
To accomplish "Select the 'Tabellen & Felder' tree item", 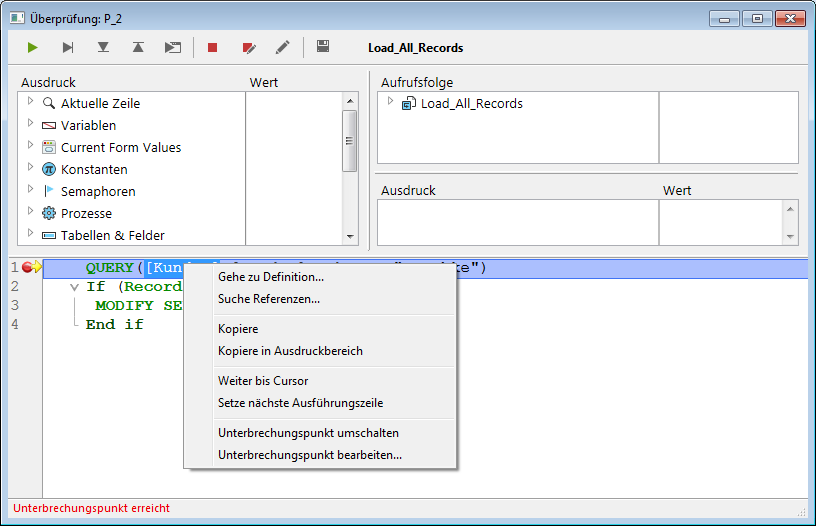I will (112, 235).
